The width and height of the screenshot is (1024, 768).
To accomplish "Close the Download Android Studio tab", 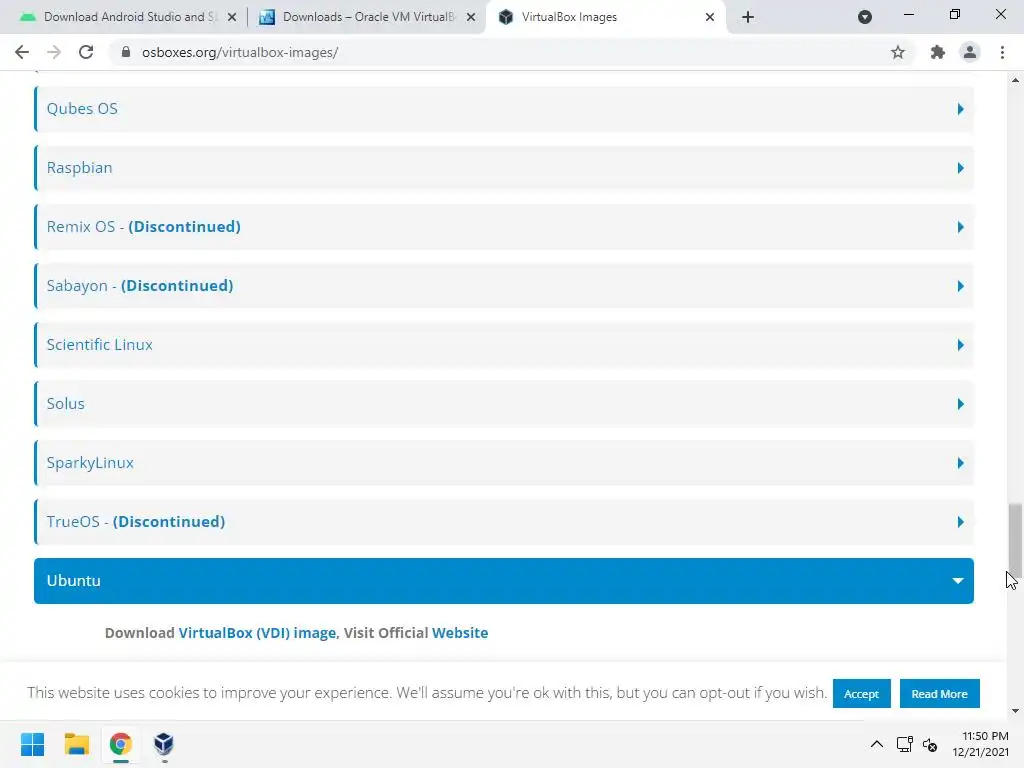I will tap(232, 17).
